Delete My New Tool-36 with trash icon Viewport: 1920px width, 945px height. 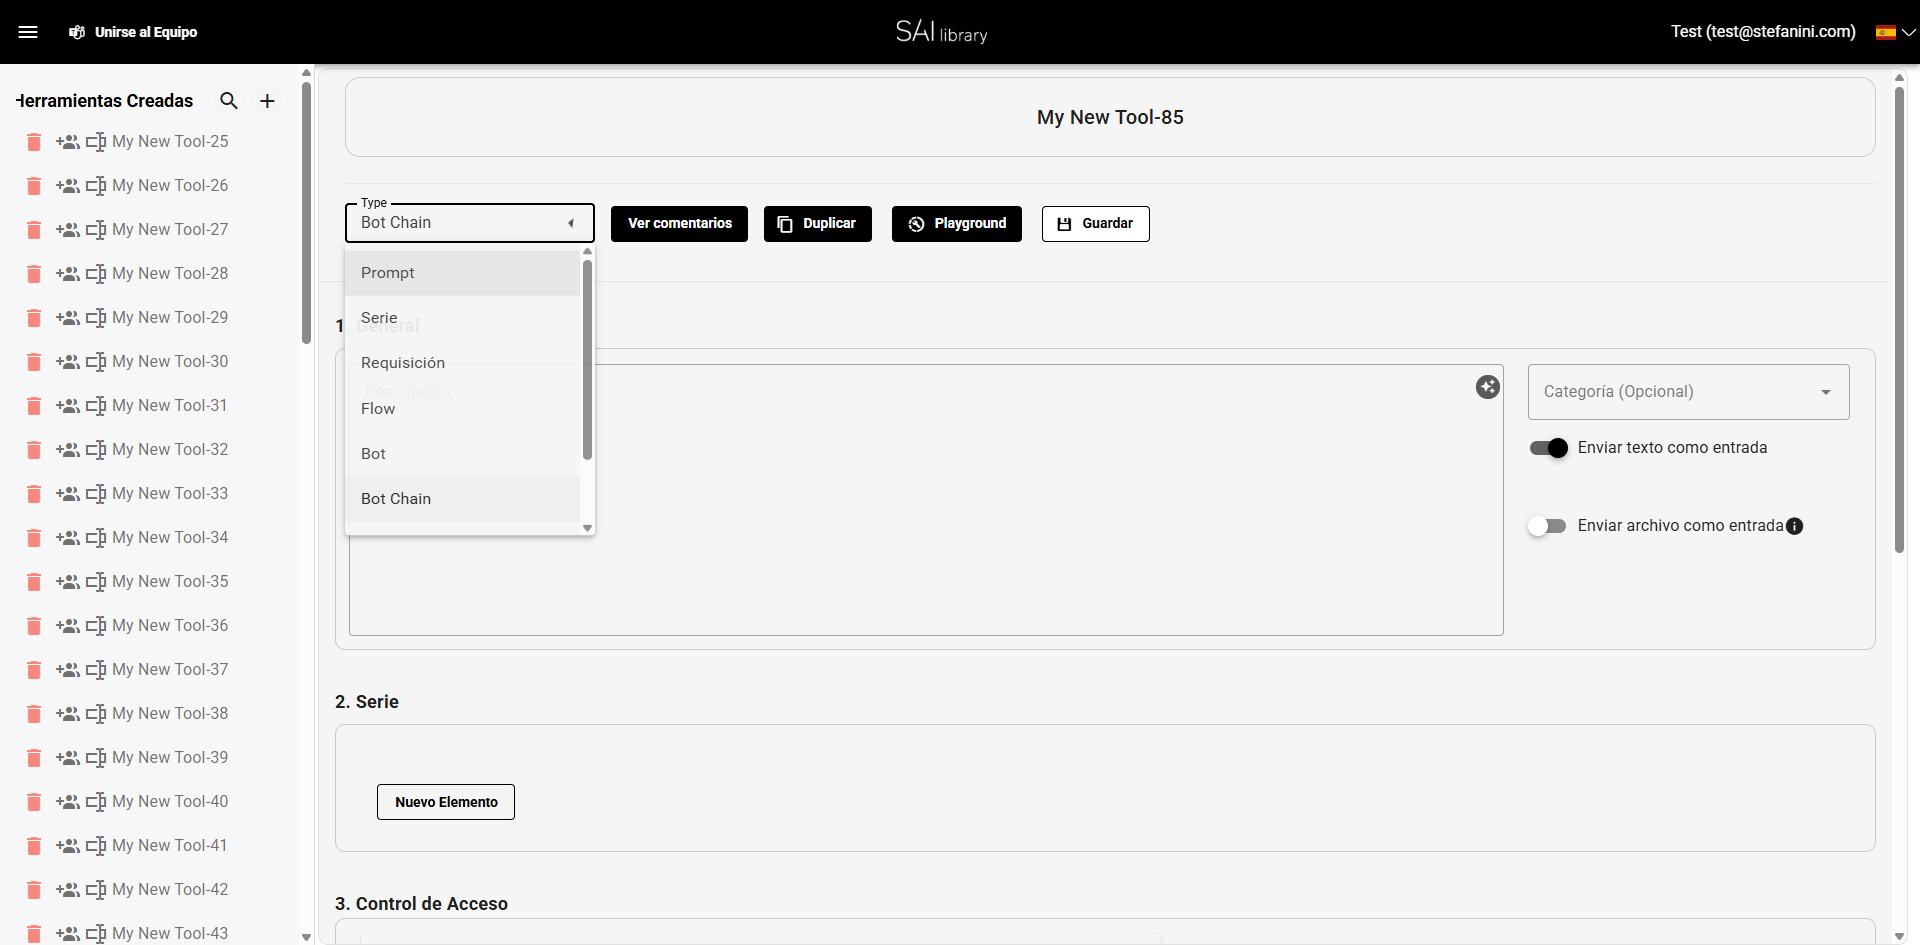pos(34,626)
